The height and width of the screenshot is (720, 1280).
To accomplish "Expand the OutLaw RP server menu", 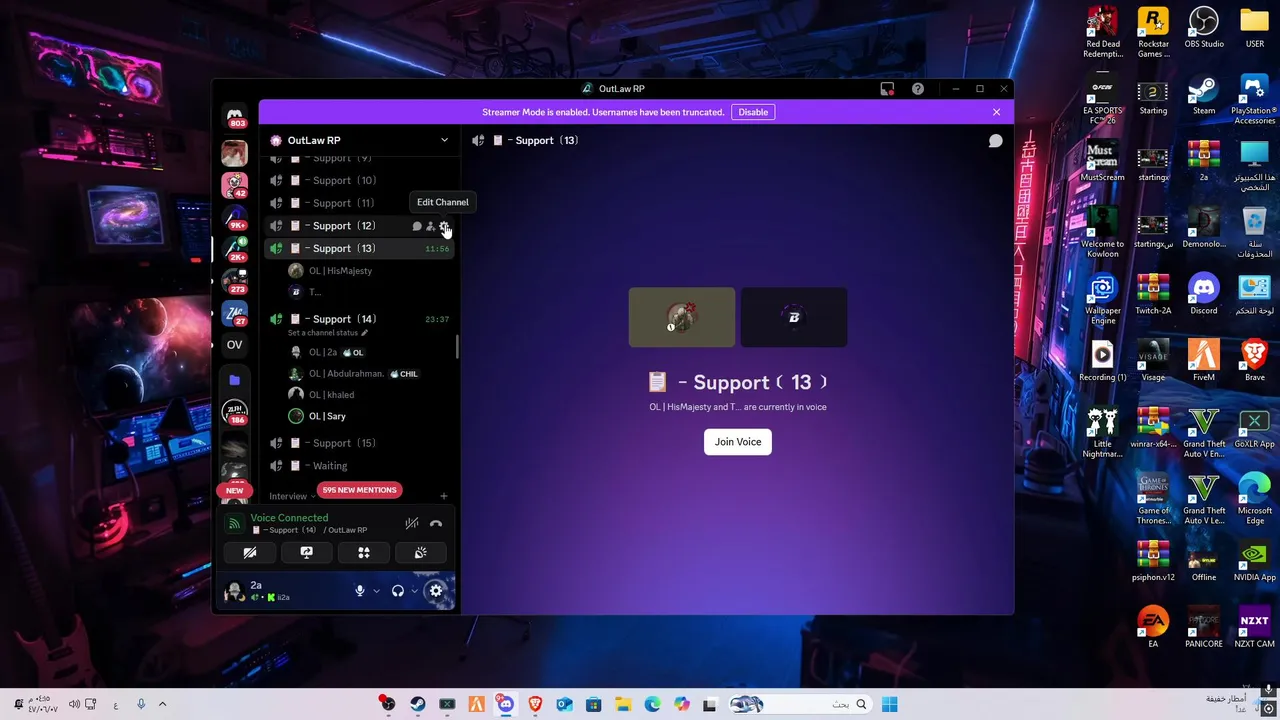I will [x=360, y=140].
